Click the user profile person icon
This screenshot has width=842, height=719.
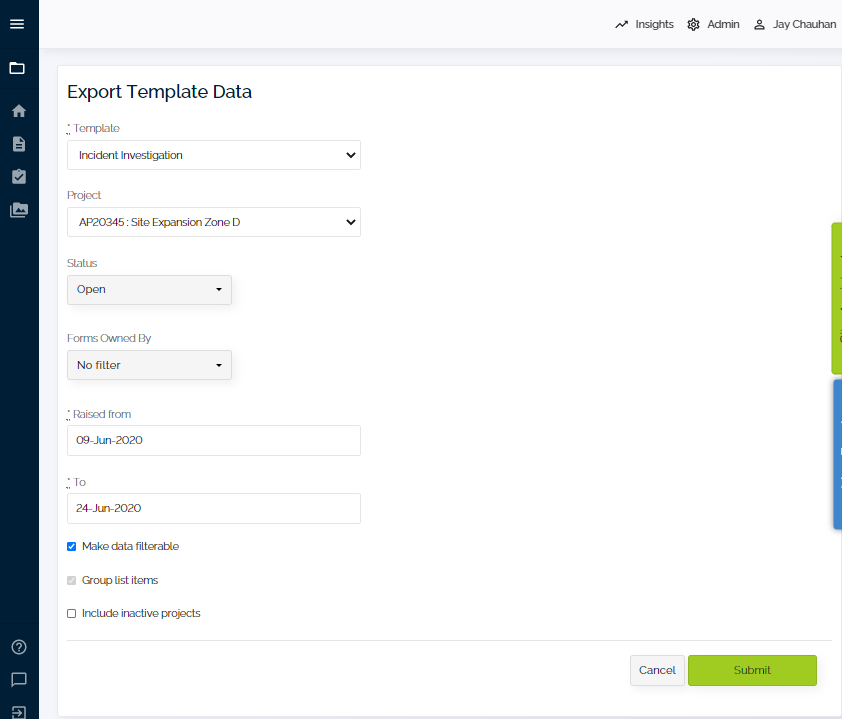click(759, 25)
